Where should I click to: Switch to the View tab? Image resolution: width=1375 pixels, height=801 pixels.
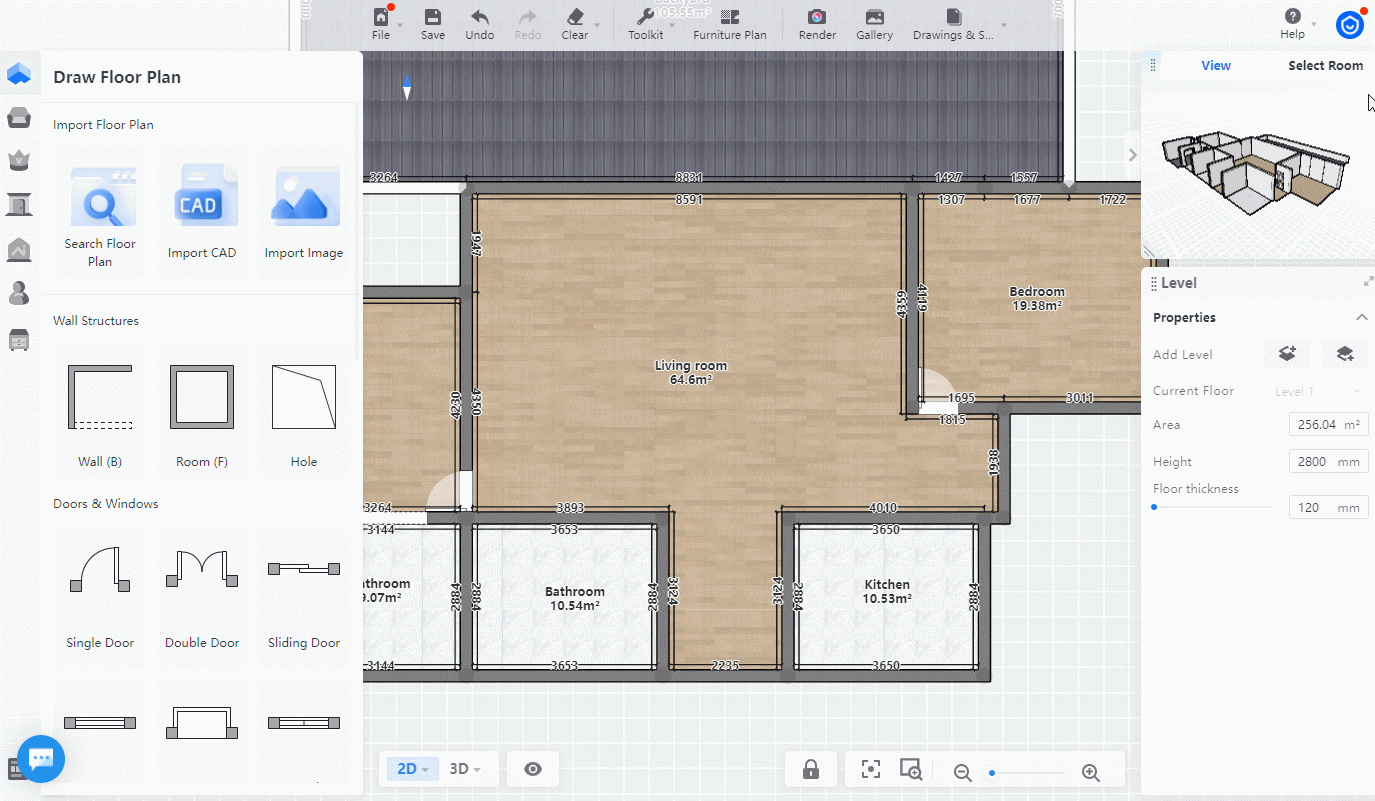[x=1216, y=65]
